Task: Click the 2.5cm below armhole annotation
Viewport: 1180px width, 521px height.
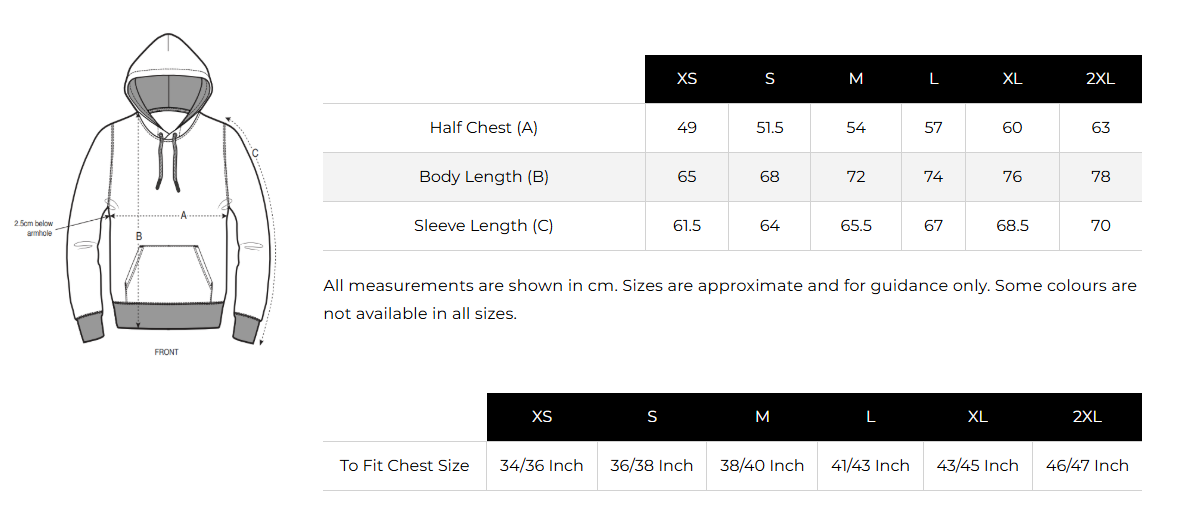Action: coord(34,228)
